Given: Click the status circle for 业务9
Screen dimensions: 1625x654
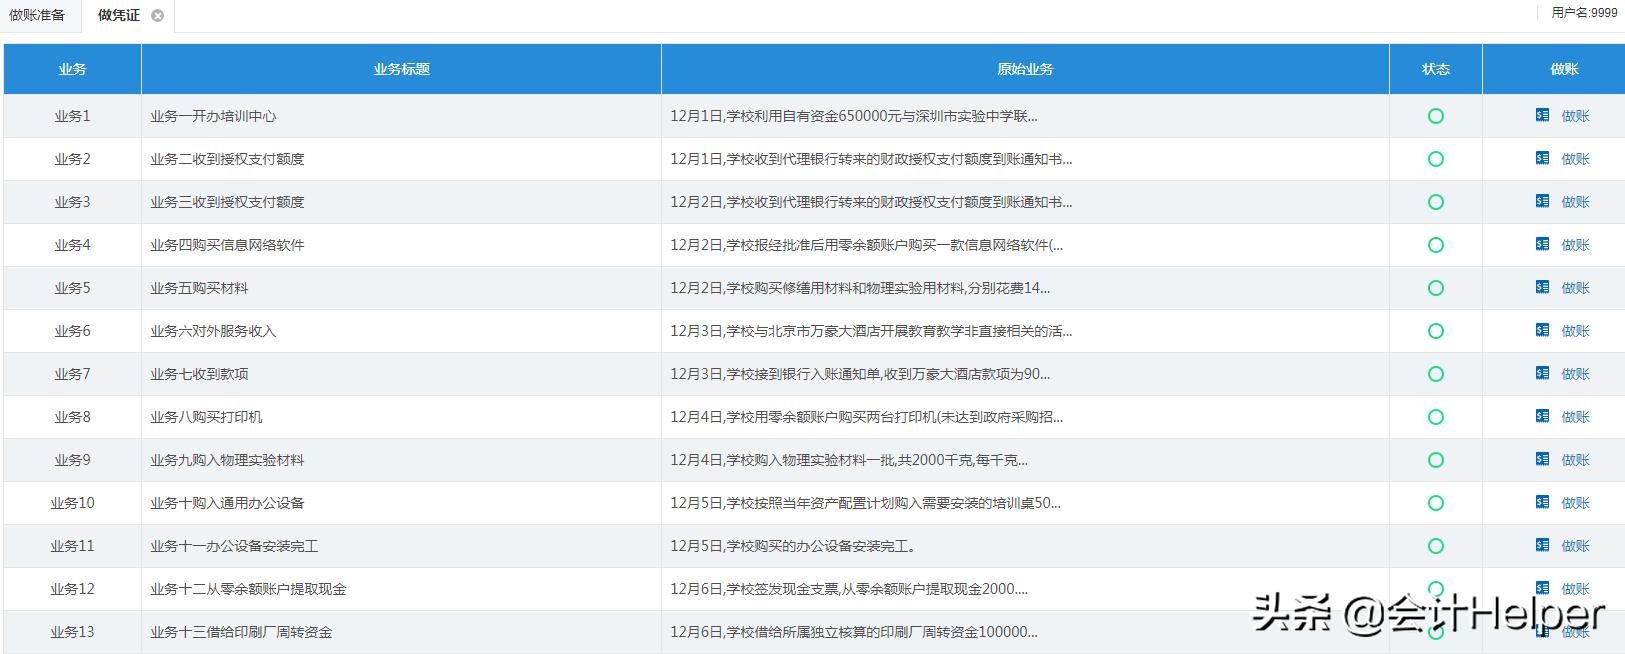Looking at the screenshot, I should [x=1436, y=460].
